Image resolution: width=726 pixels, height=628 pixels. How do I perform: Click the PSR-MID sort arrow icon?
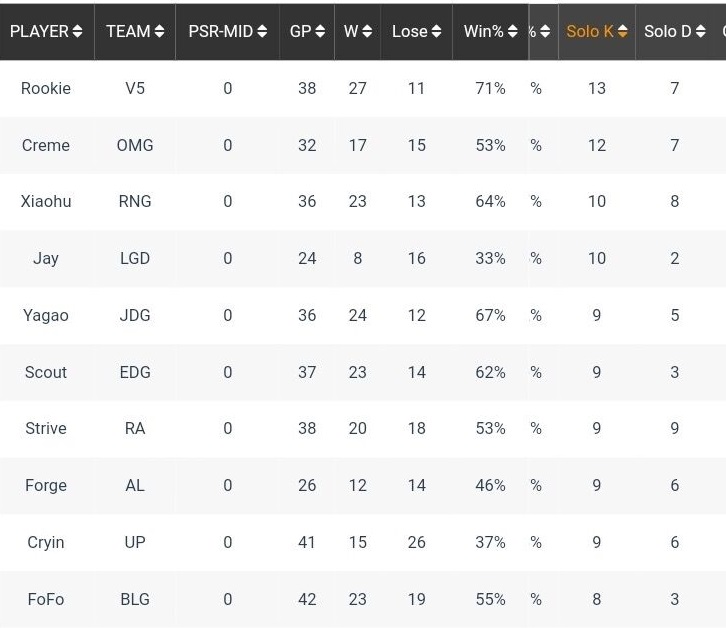[x=262, y=32]
